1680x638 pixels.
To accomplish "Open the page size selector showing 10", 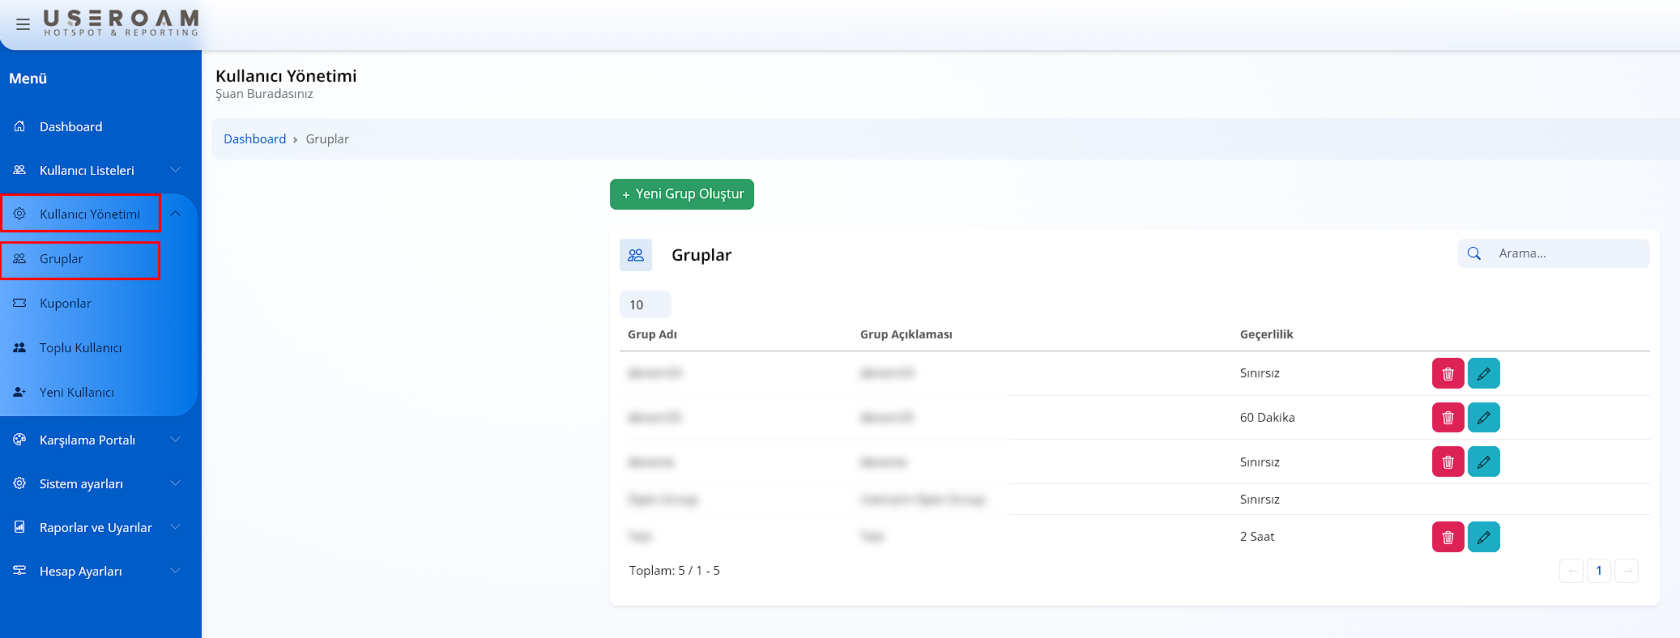I will tap(645, 305).
